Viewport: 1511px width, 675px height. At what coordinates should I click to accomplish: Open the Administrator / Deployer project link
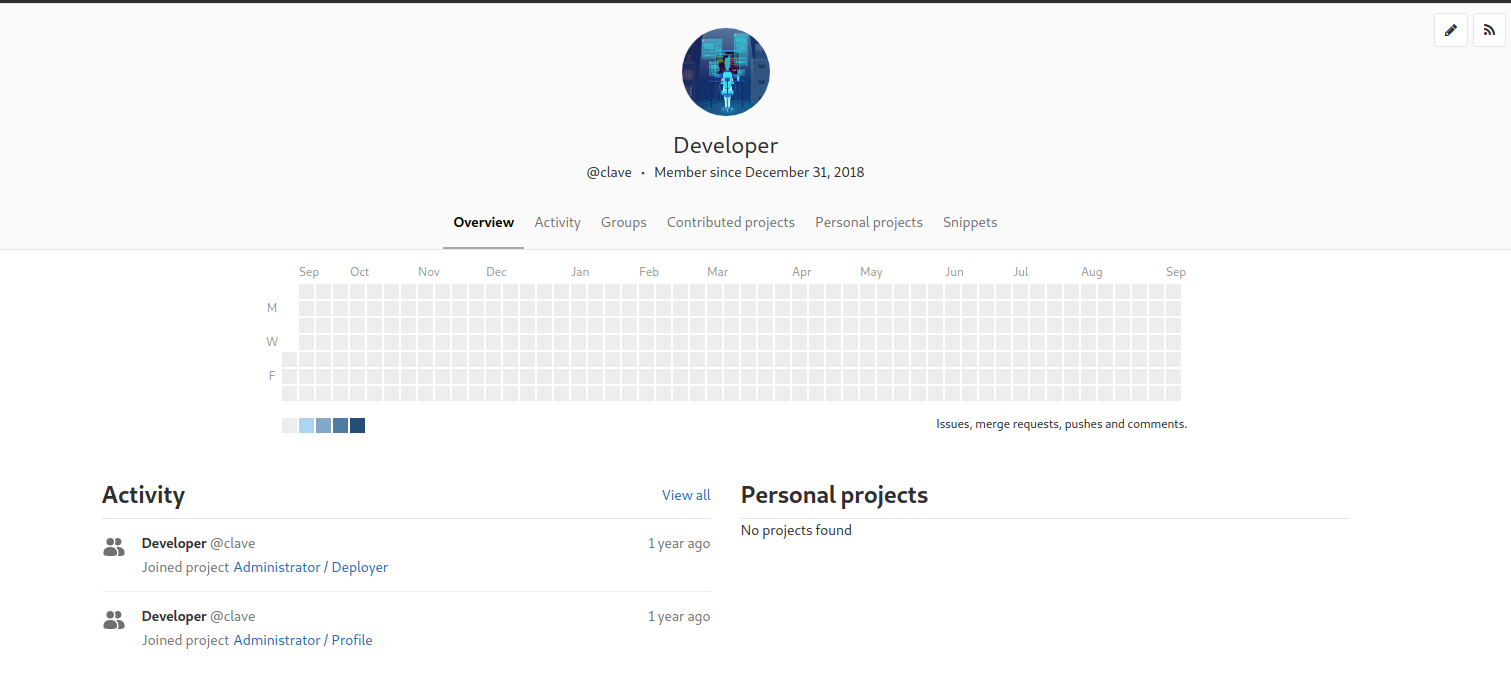[310, 567]
